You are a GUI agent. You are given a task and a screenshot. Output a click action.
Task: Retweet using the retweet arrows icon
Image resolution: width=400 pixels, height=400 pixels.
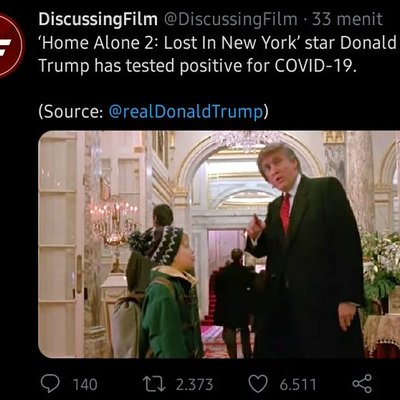pos(154,384)
